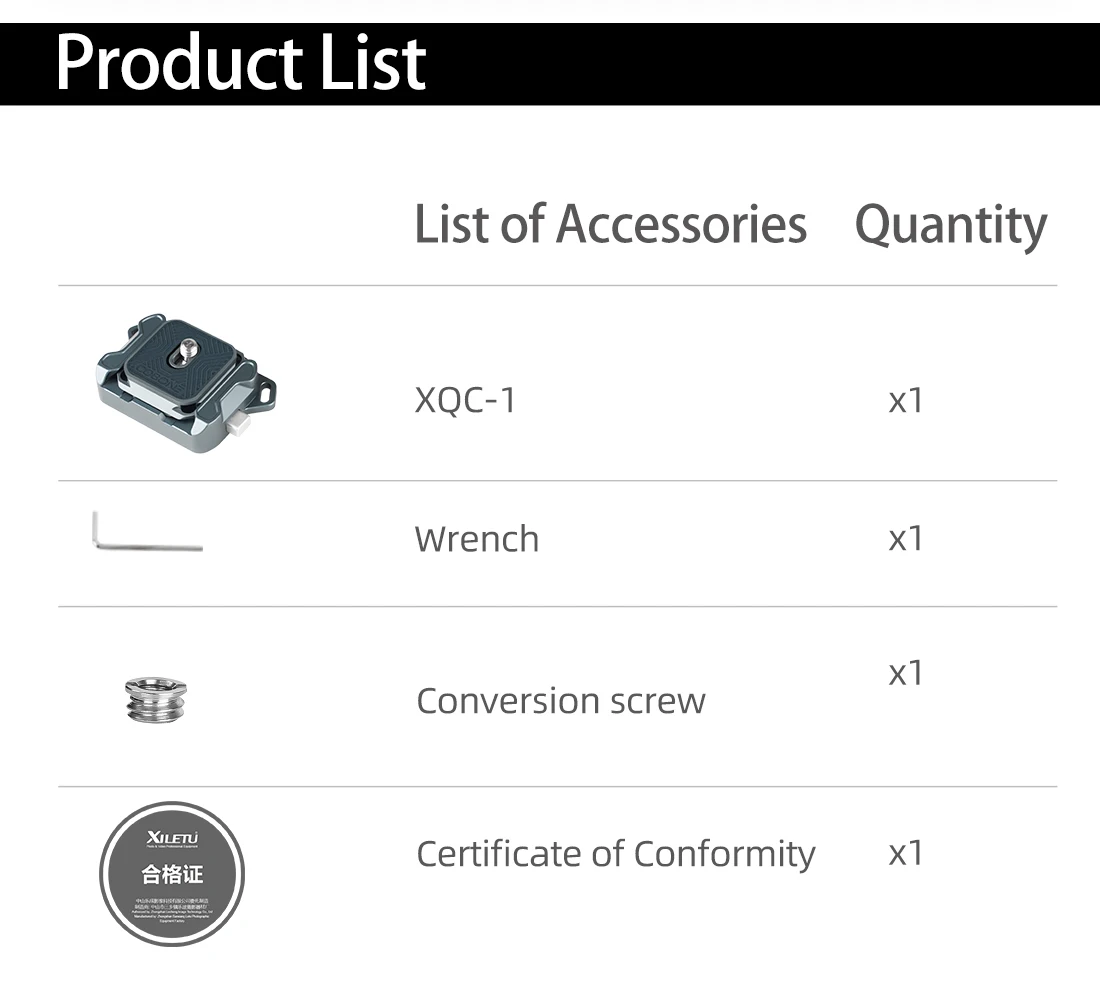Click the x1 quantity for Conversion screw
This screenshot has width=1100, height=995.
906,673
